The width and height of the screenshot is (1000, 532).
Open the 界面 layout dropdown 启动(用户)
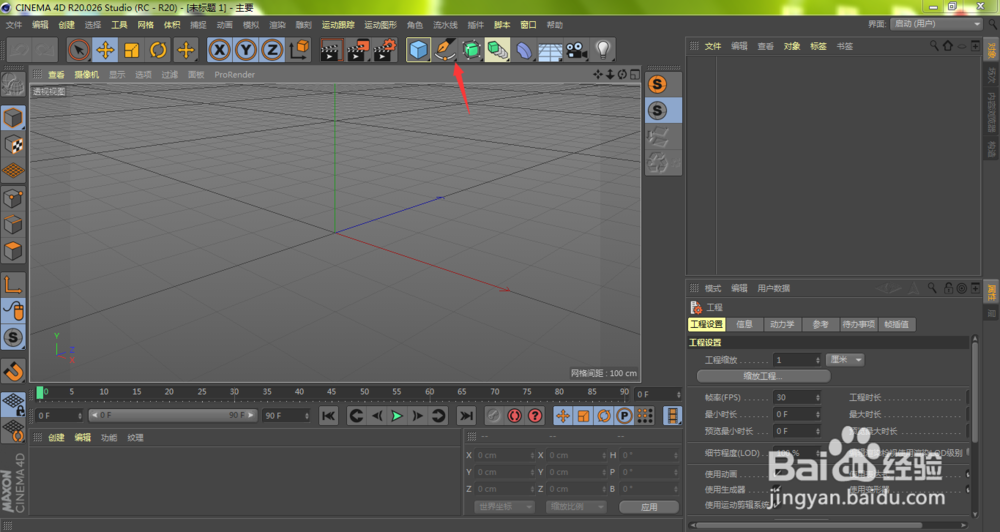coord(936,24)
